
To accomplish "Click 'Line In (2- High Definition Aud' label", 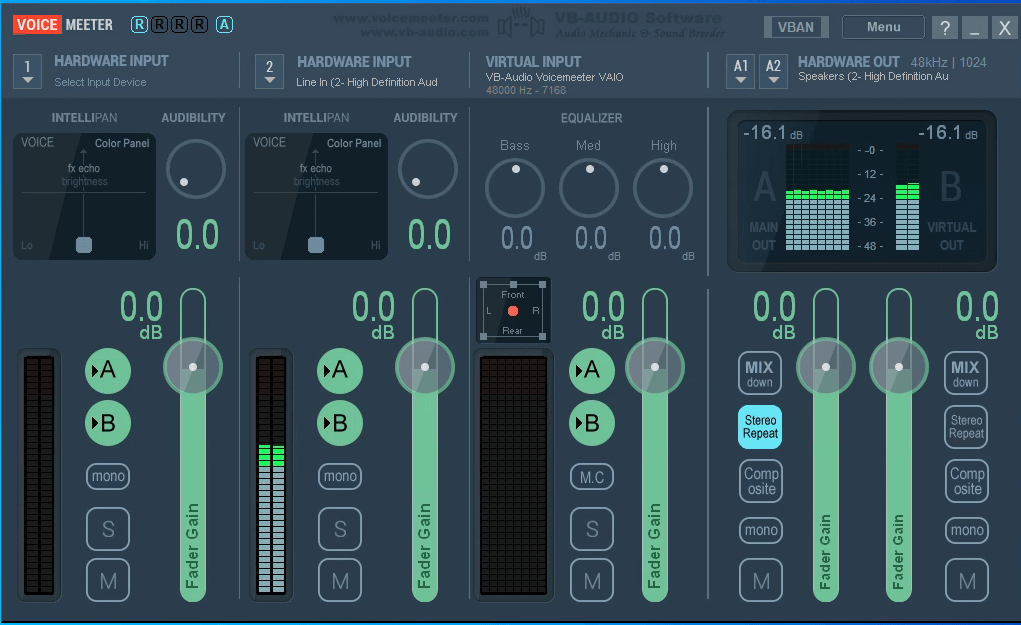I will coord(367,82).
